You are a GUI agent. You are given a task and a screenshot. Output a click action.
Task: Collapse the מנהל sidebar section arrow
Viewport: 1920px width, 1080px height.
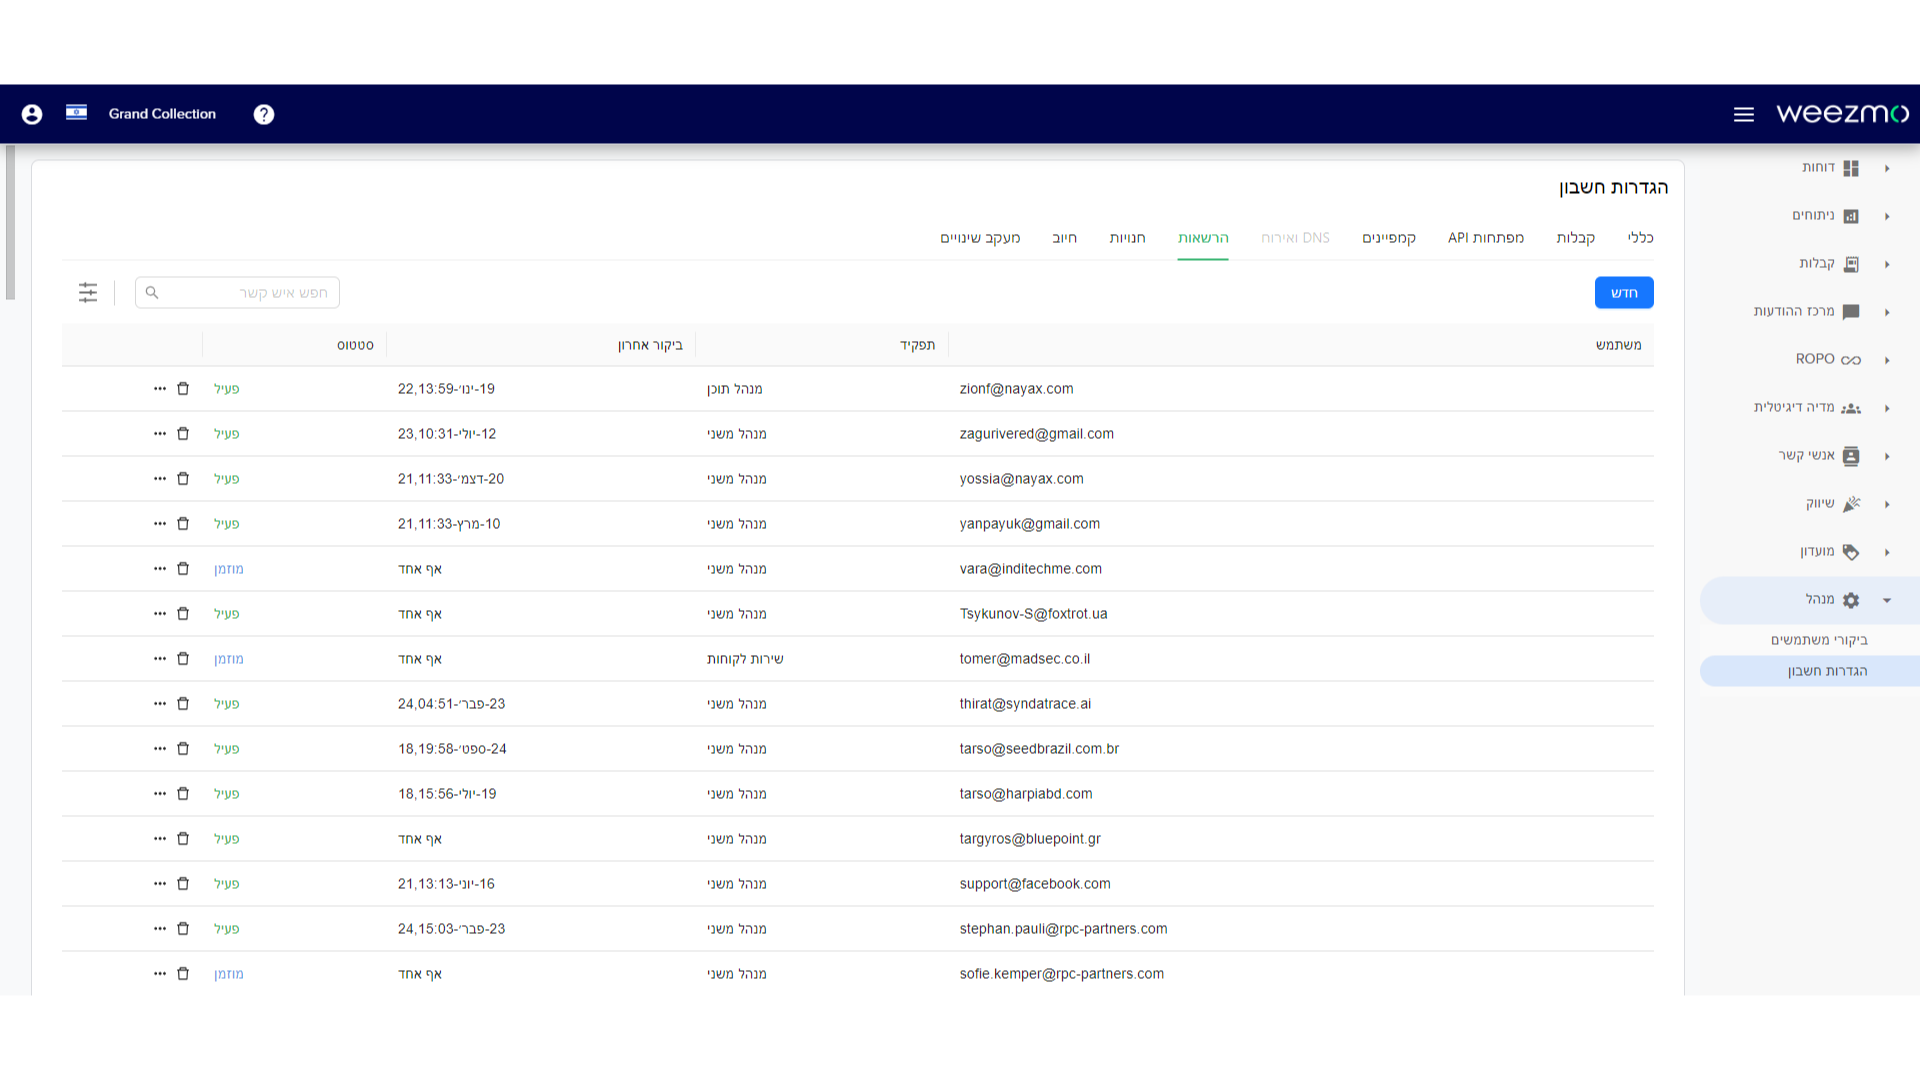(1887, 600)
